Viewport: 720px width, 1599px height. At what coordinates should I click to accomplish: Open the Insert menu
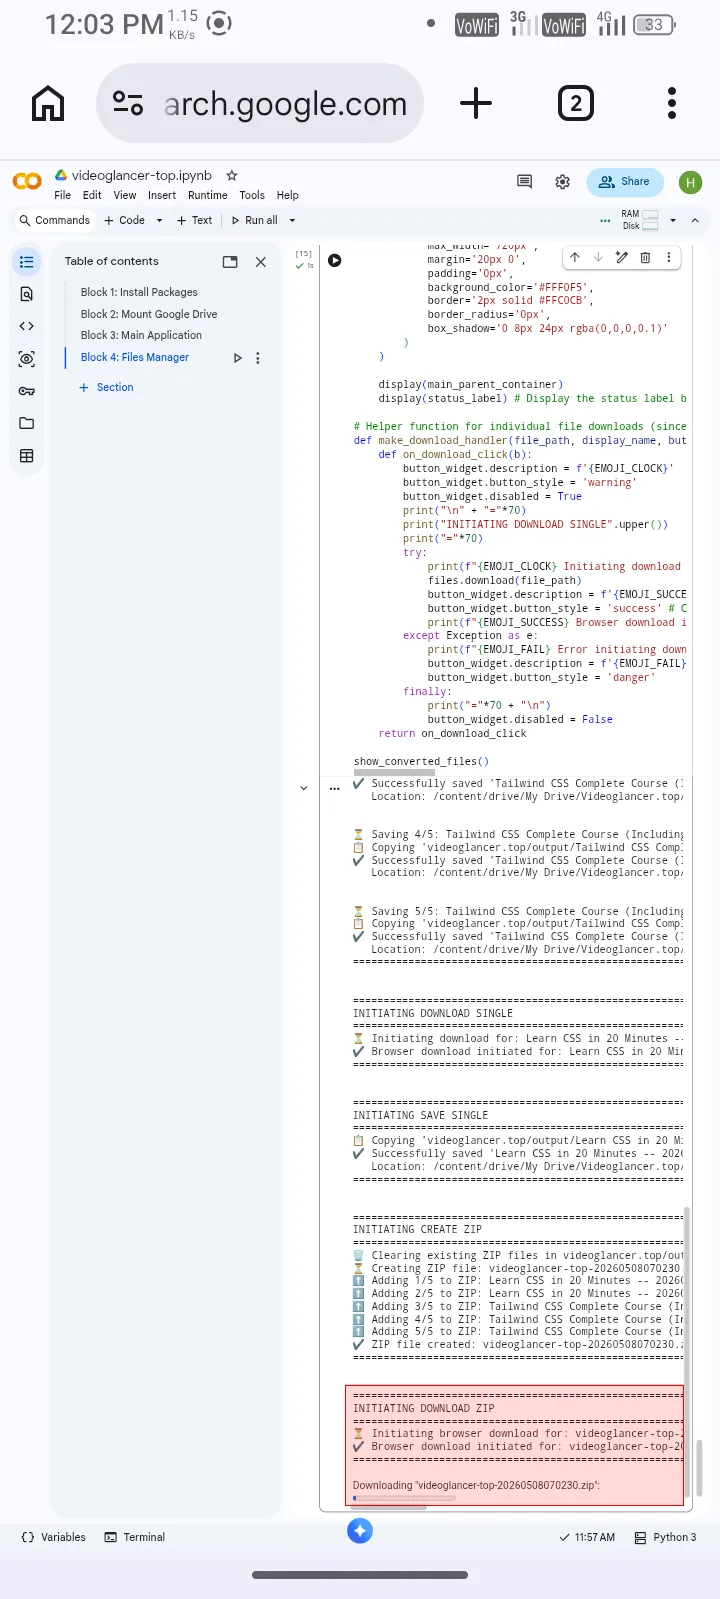(x=162, y=195)
